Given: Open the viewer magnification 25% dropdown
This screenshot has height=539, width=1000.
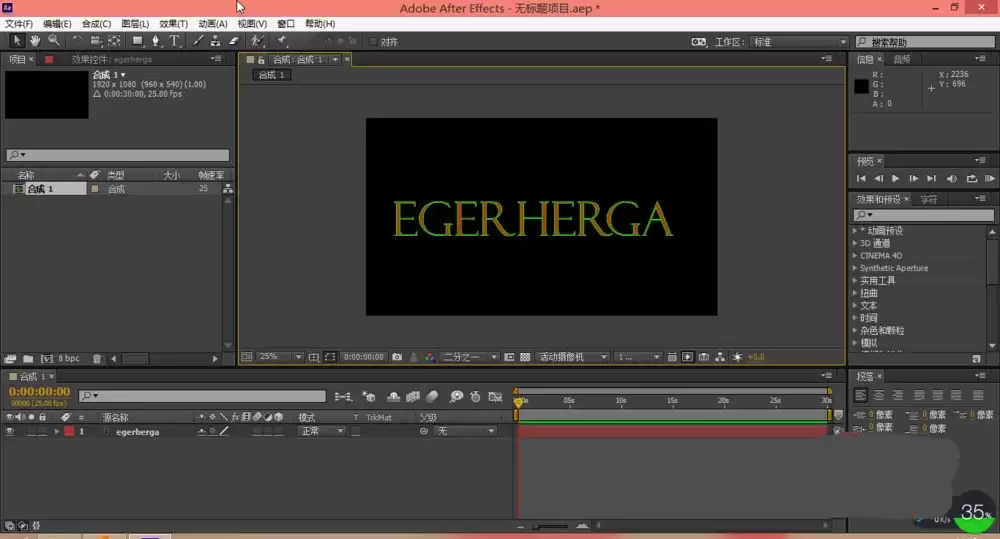Looking at the screenshot, I should 280,357.
